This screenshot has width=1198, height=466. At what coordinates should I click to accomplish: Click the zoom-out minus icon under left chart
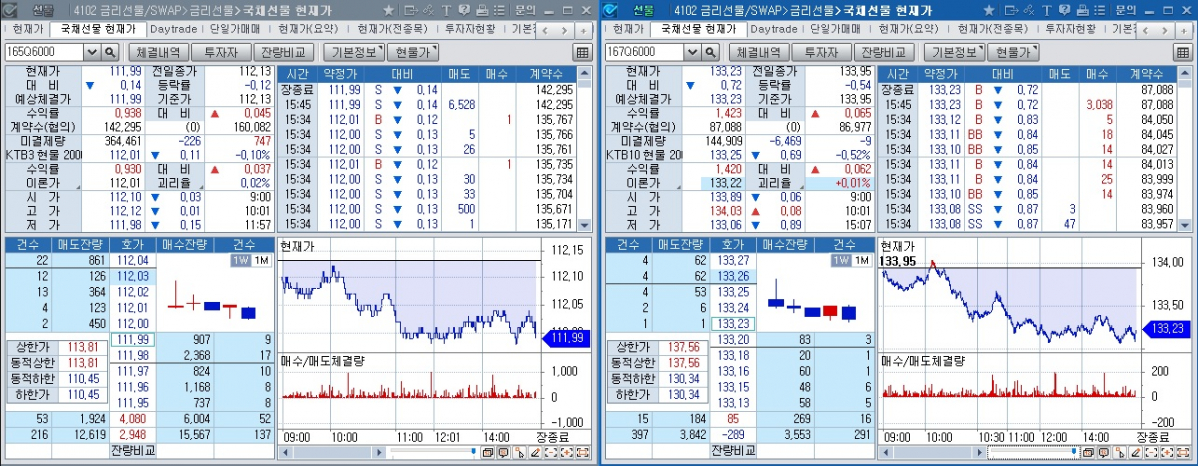[x=551, y=452]
